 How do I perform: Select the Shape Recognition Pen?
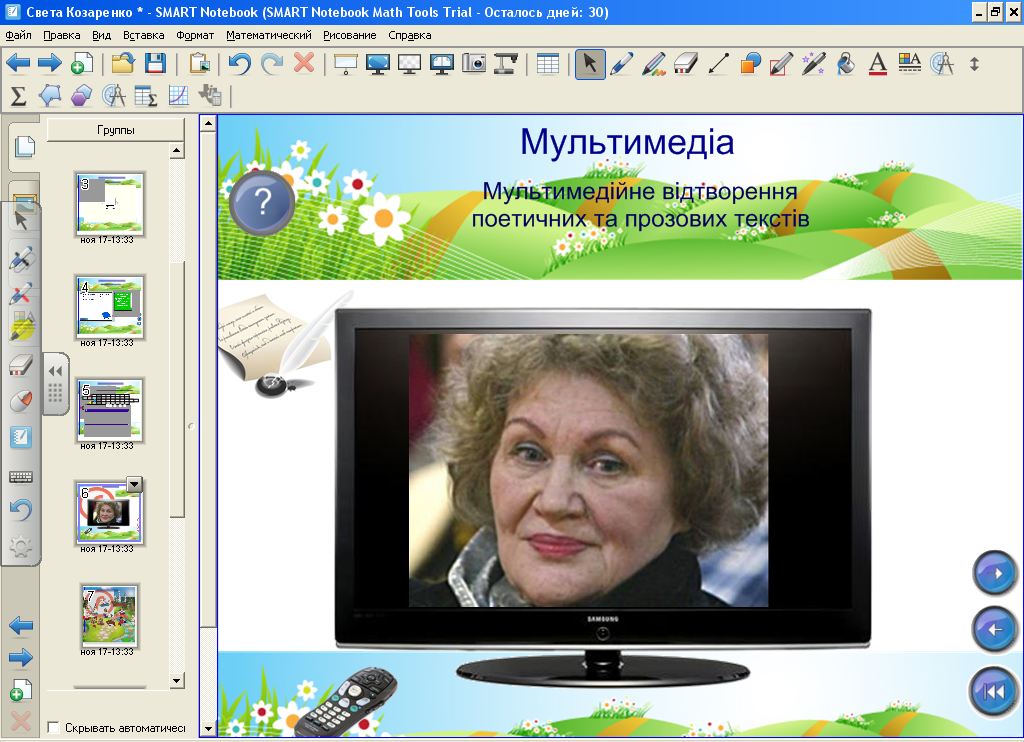click(782, 64)
